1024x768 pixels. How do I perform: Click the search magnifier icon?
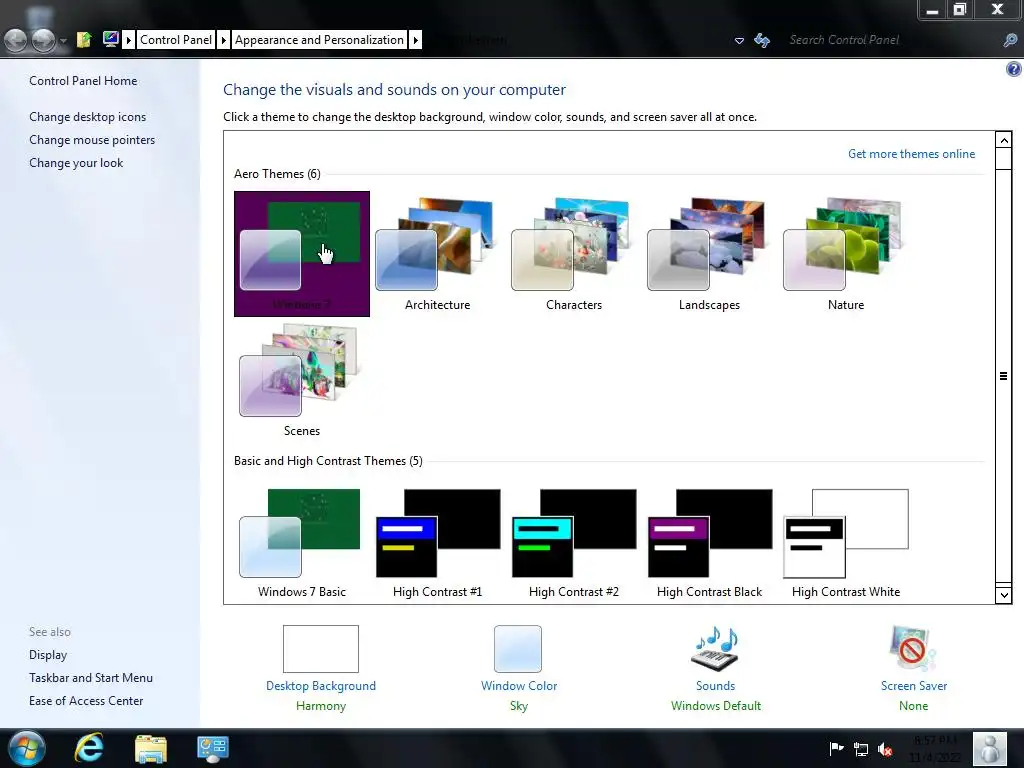pyautogui.click(x=1010, y=40)
